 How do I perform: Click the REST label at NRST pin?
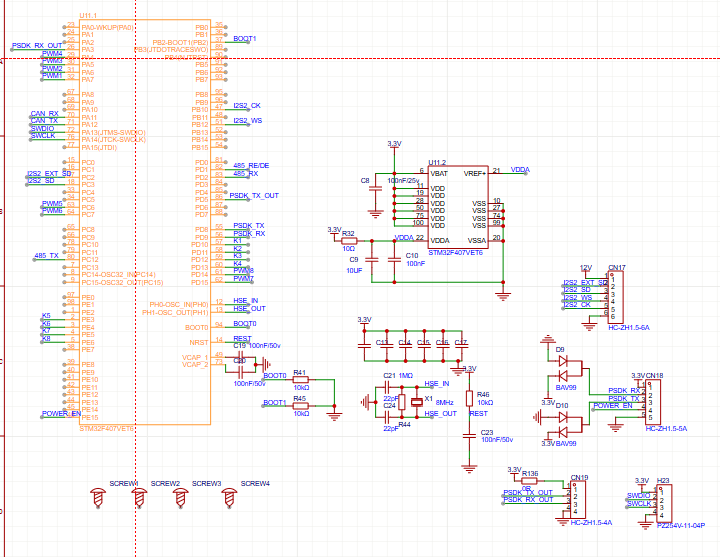click(242, 338)
